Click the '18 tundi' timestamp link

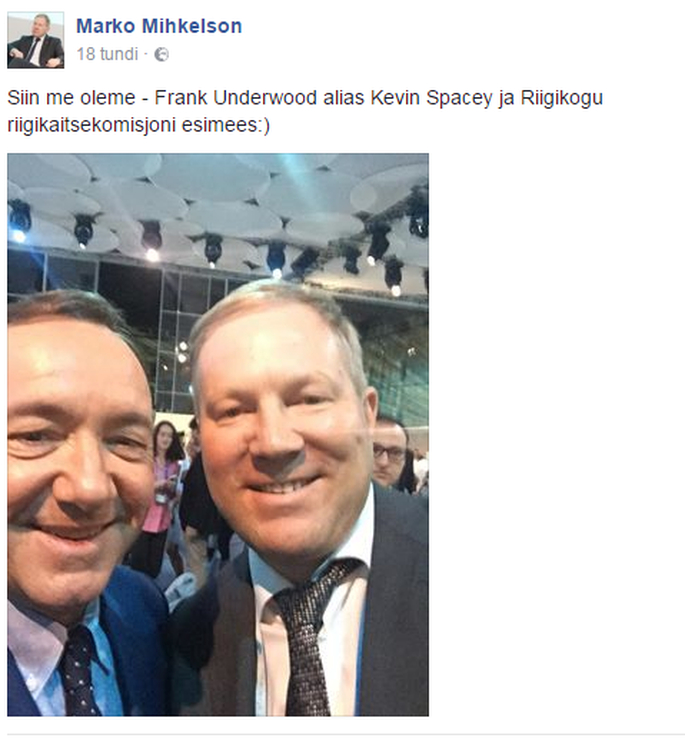pyautogui.click(x=107, y=54)
